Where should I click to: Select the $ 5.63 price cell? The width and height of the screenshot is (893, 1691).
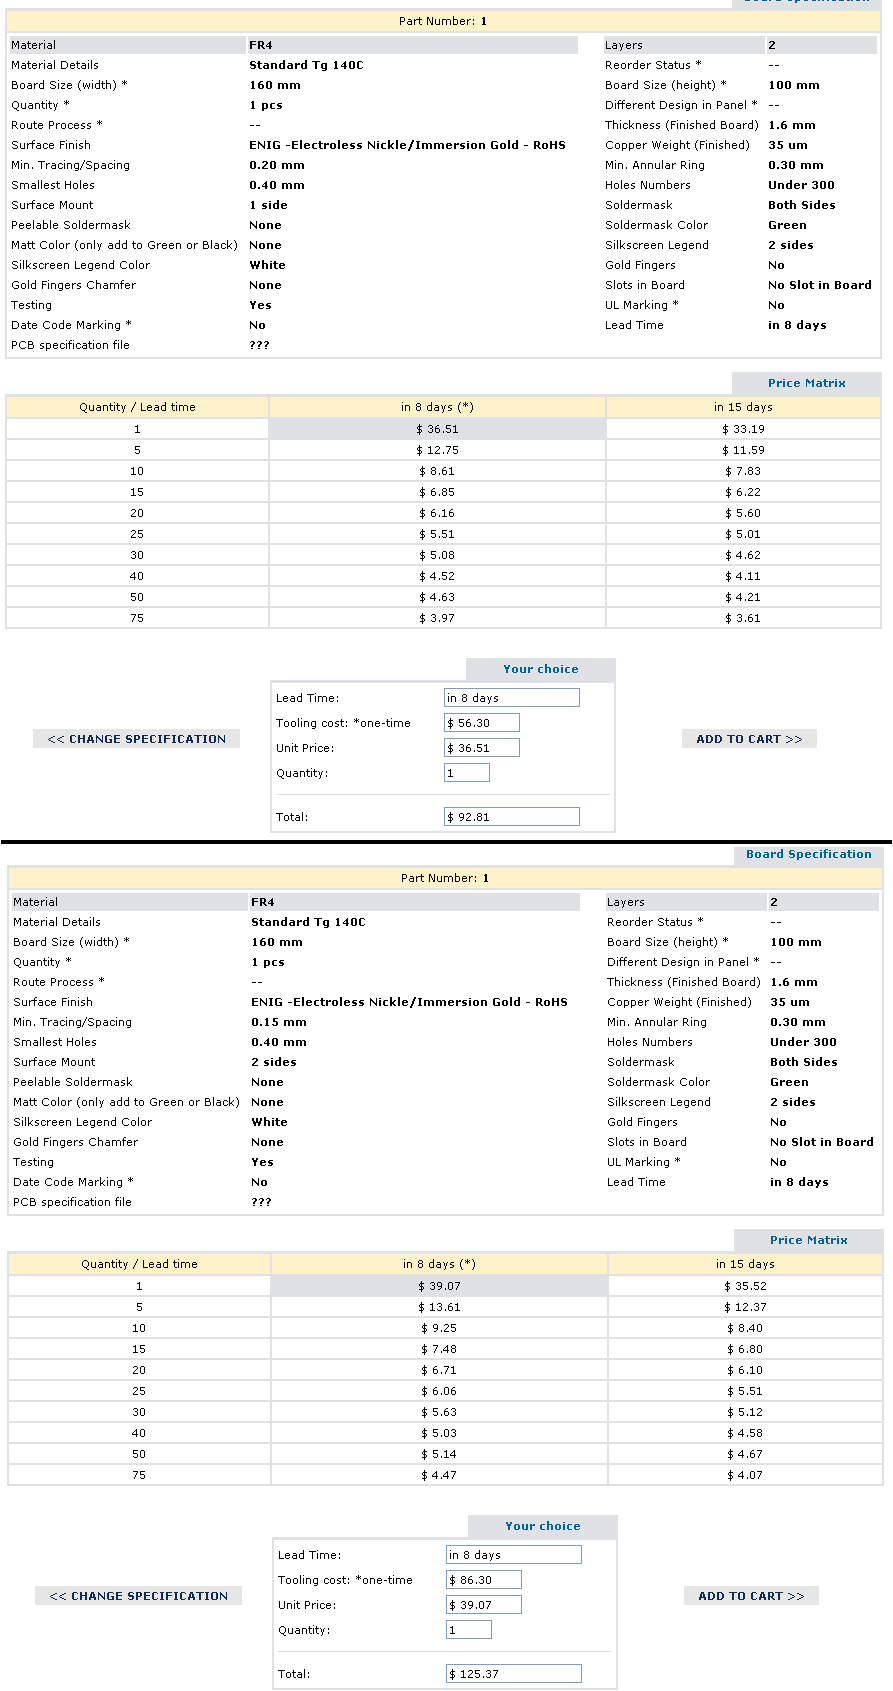pyautogui.click(x=439, y=1412)
